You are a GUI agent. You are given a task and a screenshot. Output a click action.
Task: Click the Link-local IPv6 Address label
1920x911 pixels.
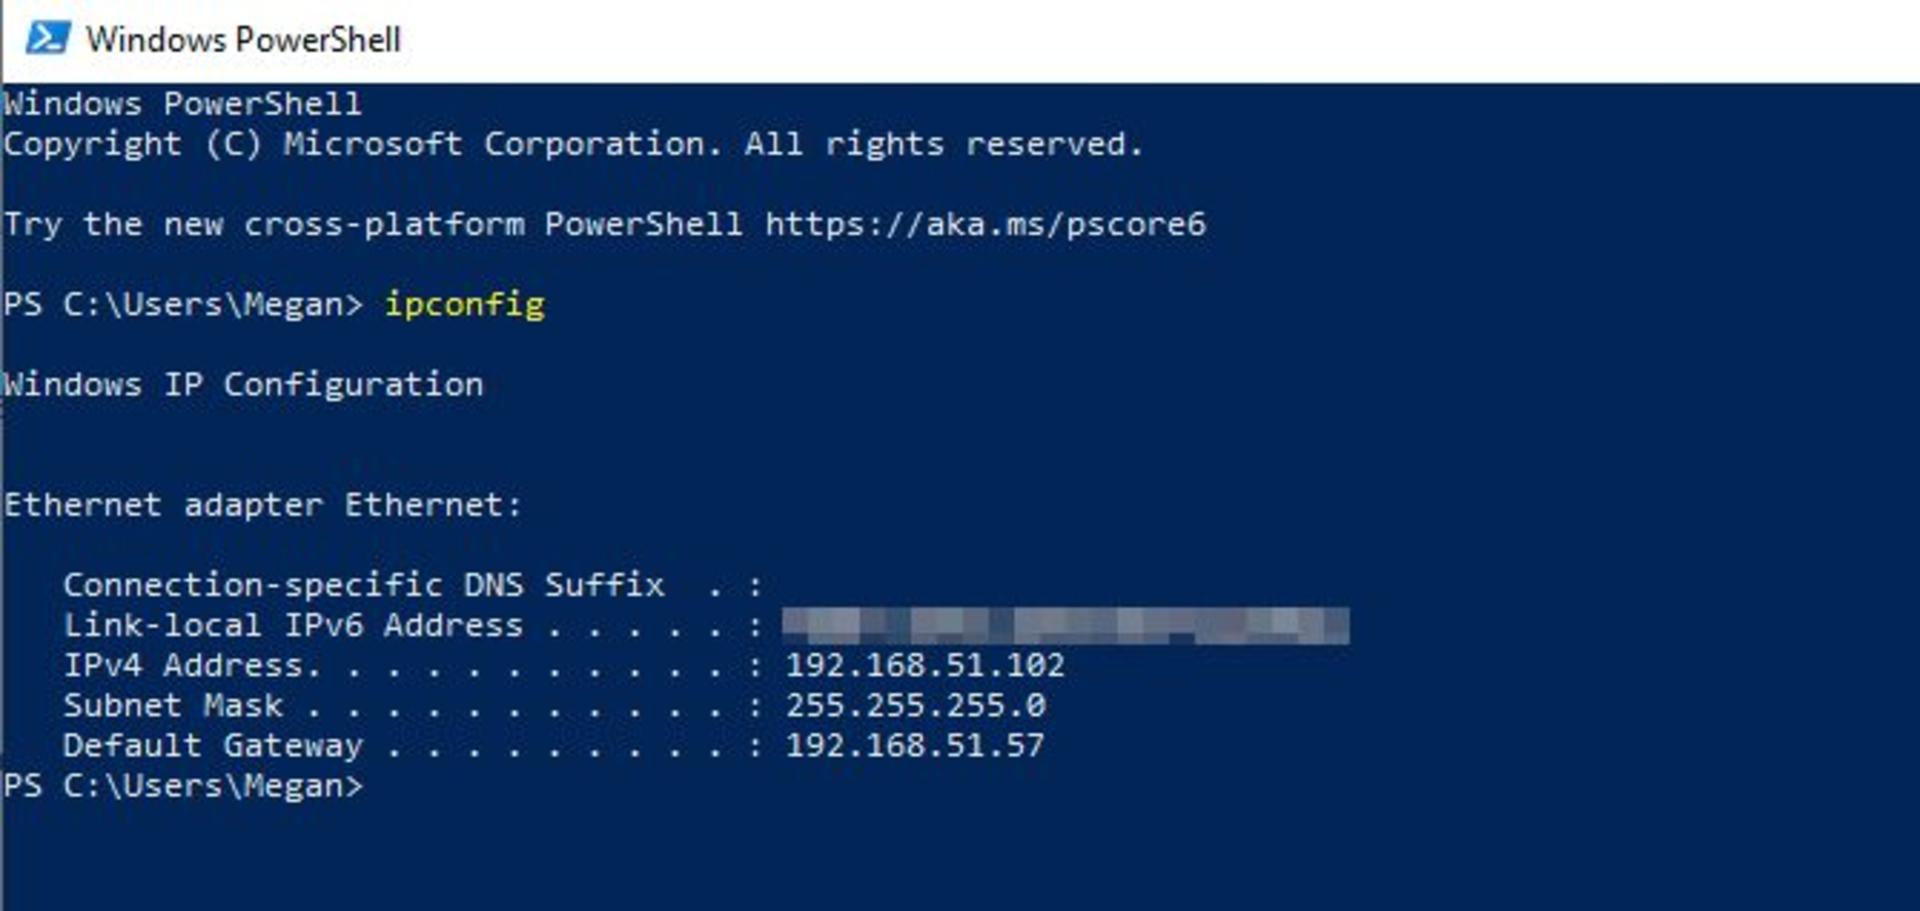(x=293, y=625)
